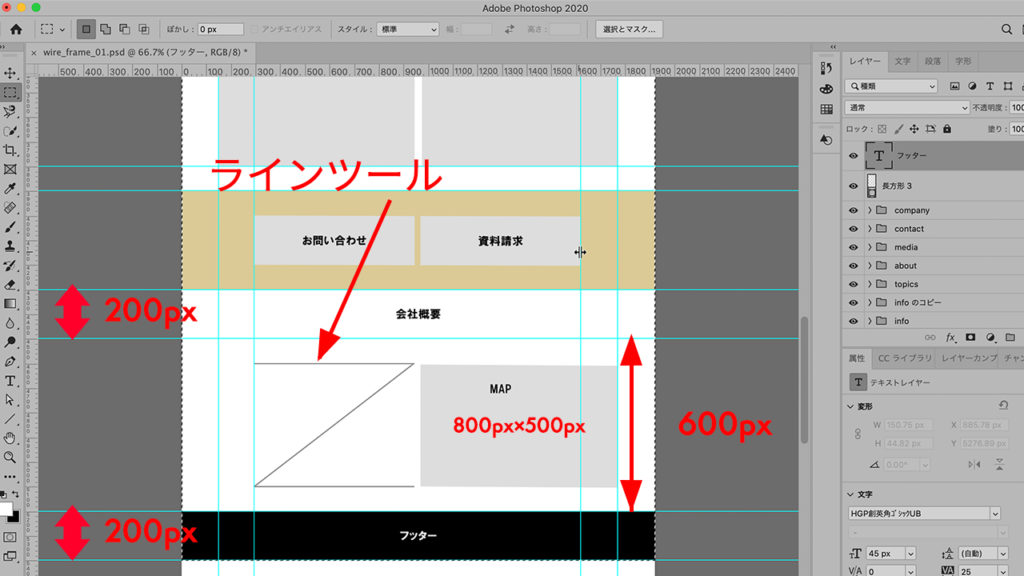The image size is (1024, 576).
Task: Switch to the レイヤーカンプ tab
Action: coord(969,358)
